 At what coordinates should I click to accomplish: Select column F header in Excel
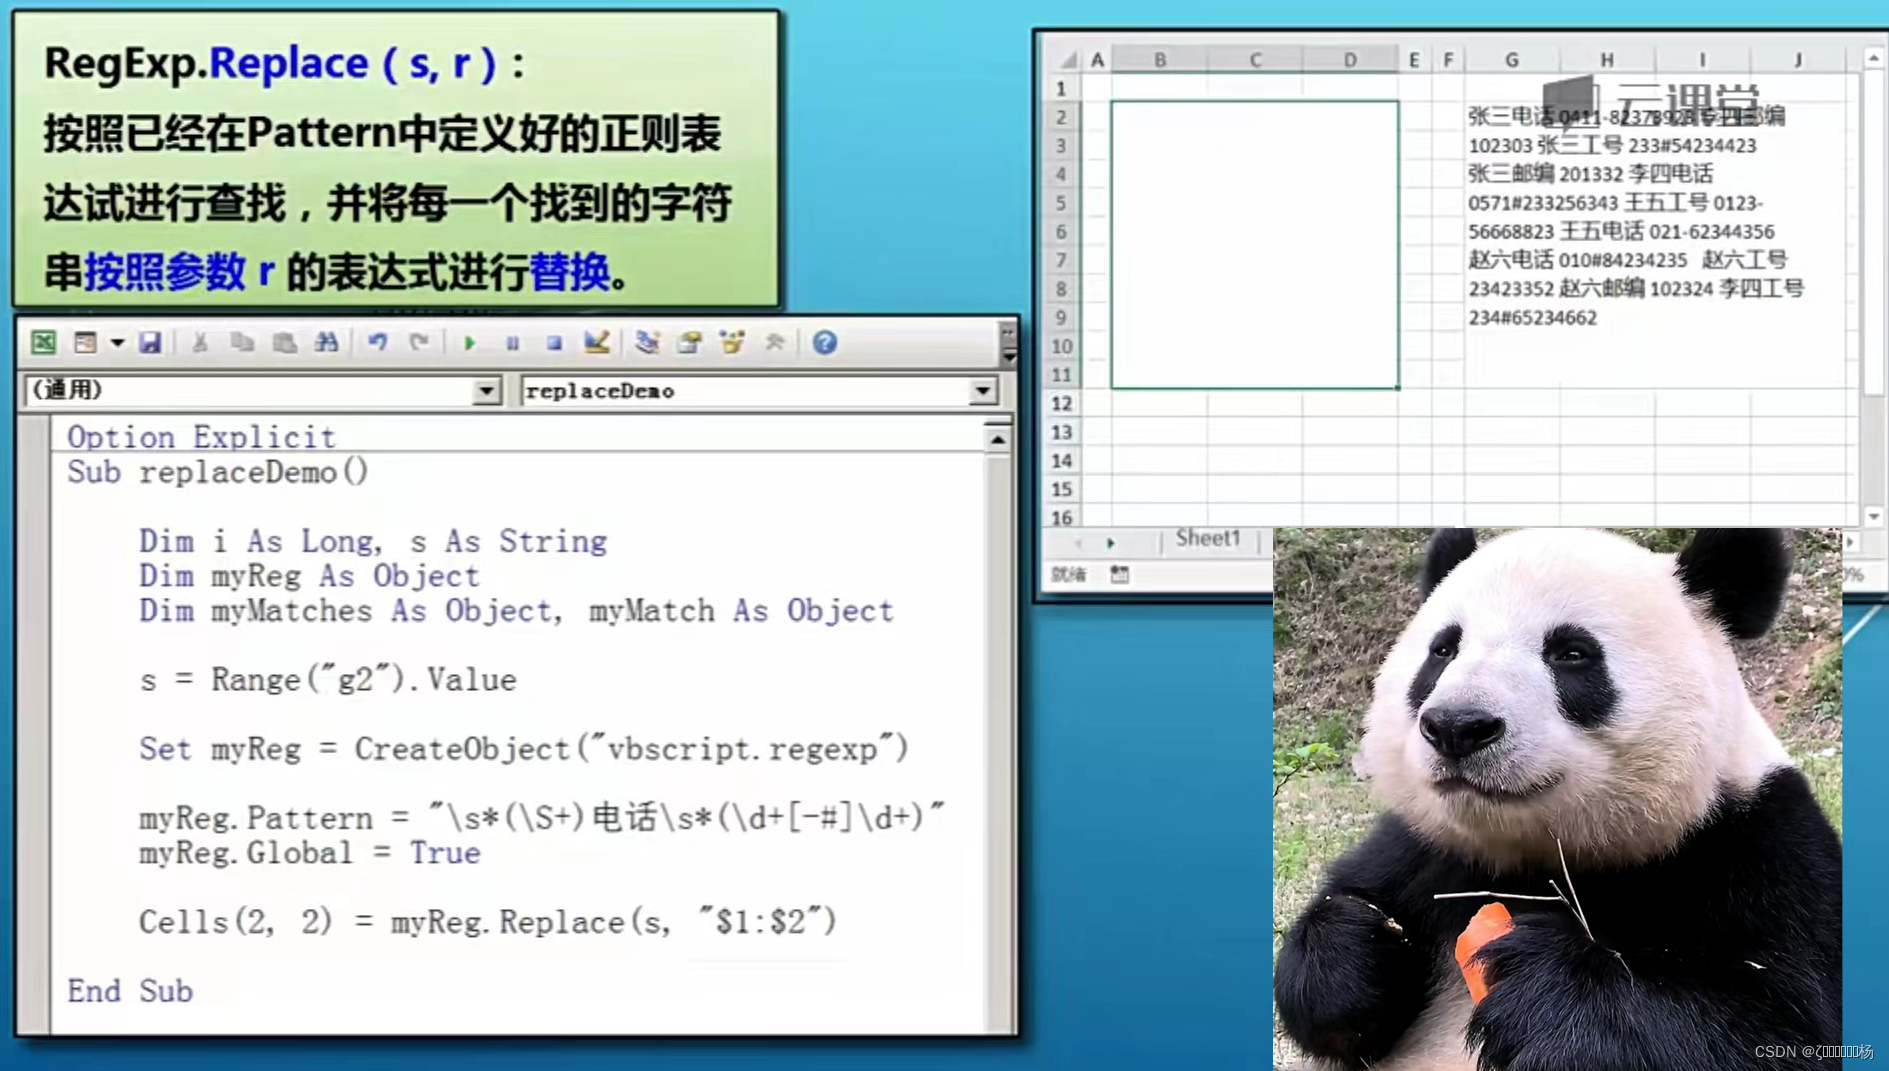[1448, 60]
